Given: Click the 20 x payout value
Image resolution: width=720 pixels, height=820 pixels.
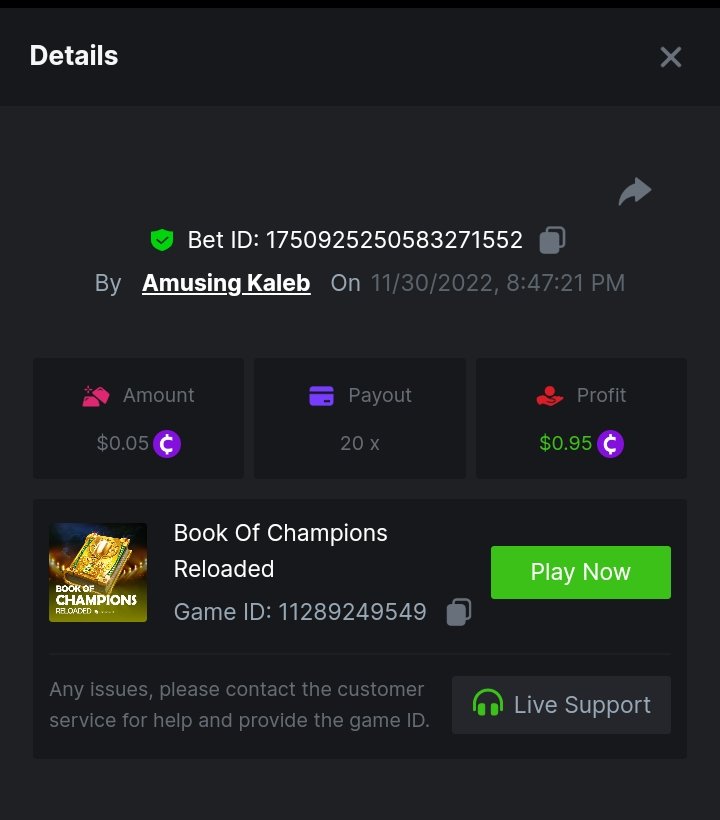Looking at the screenshot, I should click(x=360, y=443).
